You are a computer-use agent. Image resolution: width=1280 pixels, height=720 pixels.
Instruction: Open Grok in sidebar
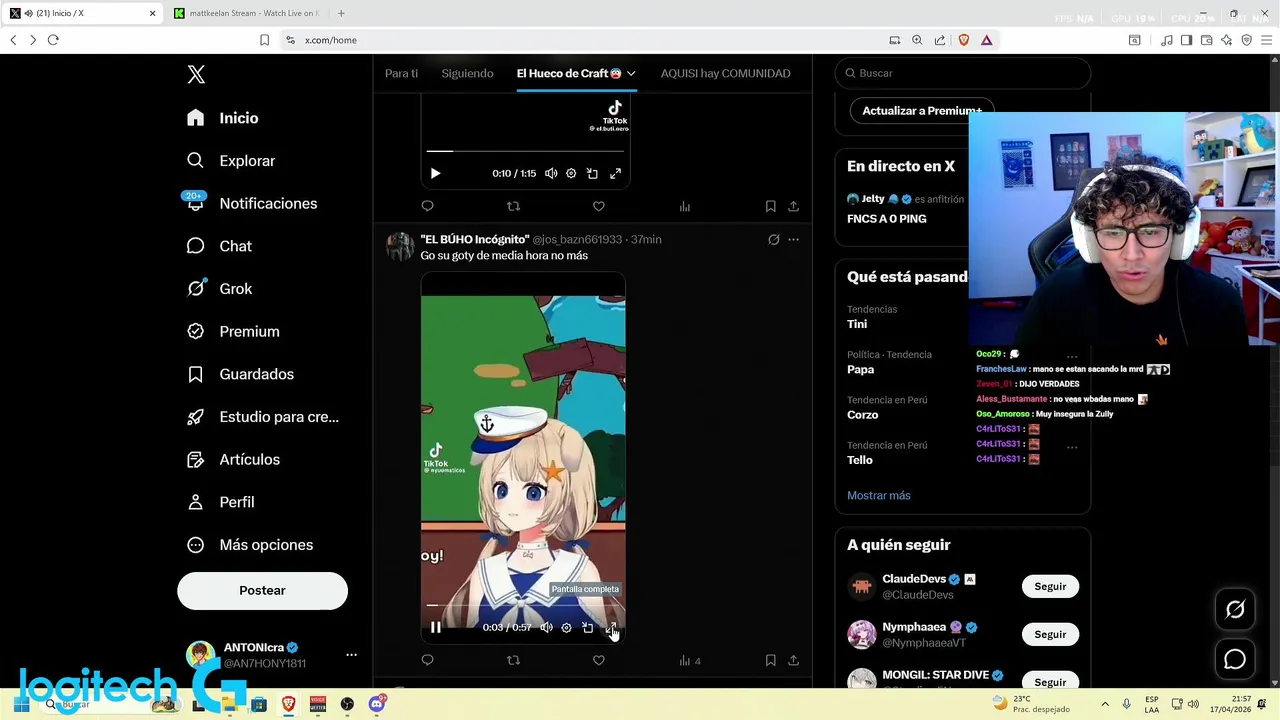(x=220, y=289)
